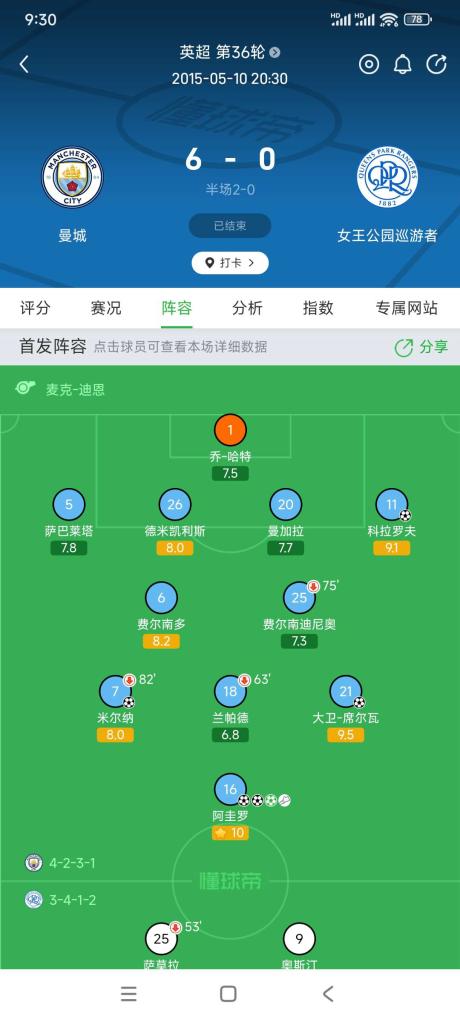The height and width of the screenshot is (1022, 460).
Task: Select goalkeeper 1 乔-哈特 jersey
Action: pyautogui.click(x=230, y=430)
